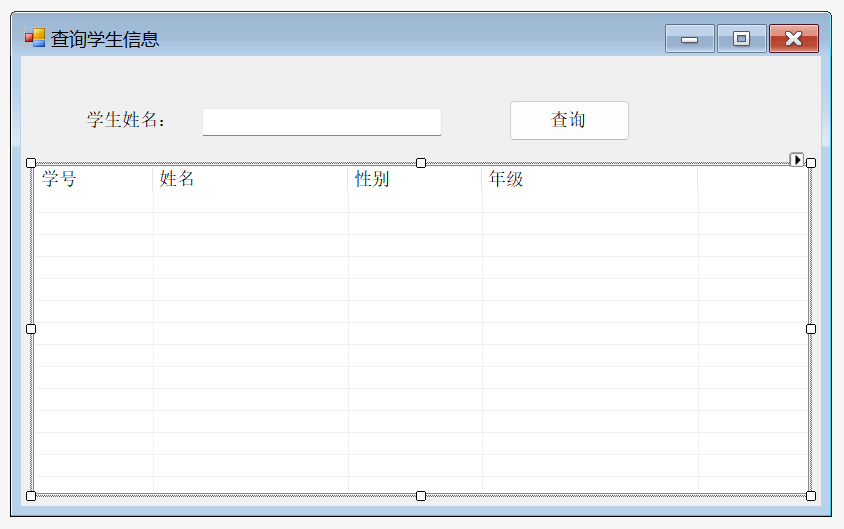Click the middle-left resize handle of list
Image resolution: width=844 pixels, height=529 pixels.
click(31, 329)
